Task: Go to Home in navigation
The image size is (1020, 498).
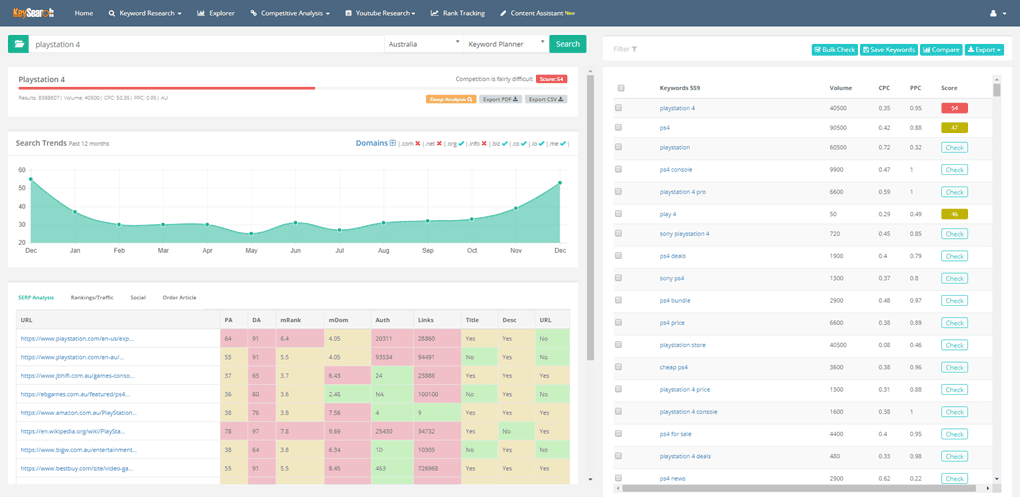Action: click(x=84, y=13)
